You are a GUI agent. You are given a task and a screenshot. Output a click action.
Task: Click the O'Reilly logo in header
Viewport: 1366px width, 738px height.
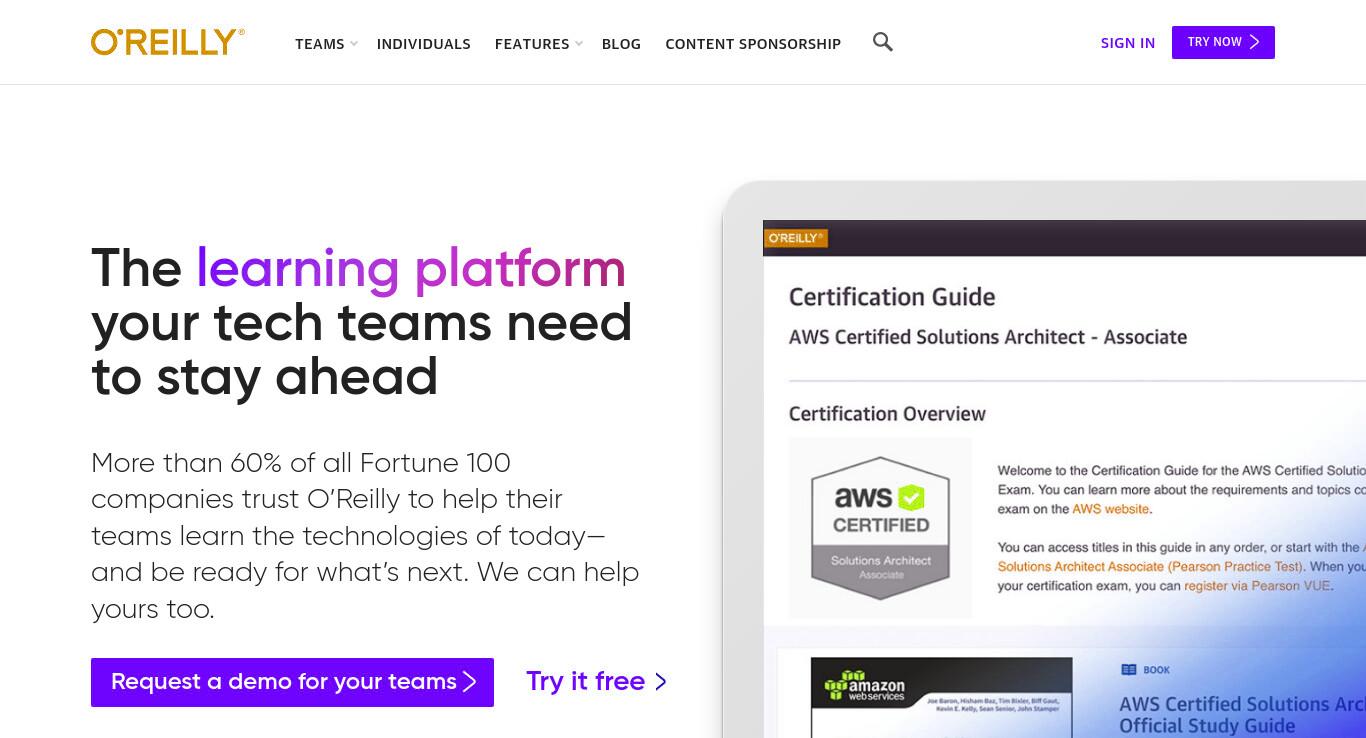pyautogui.click(x=168, y=42)
